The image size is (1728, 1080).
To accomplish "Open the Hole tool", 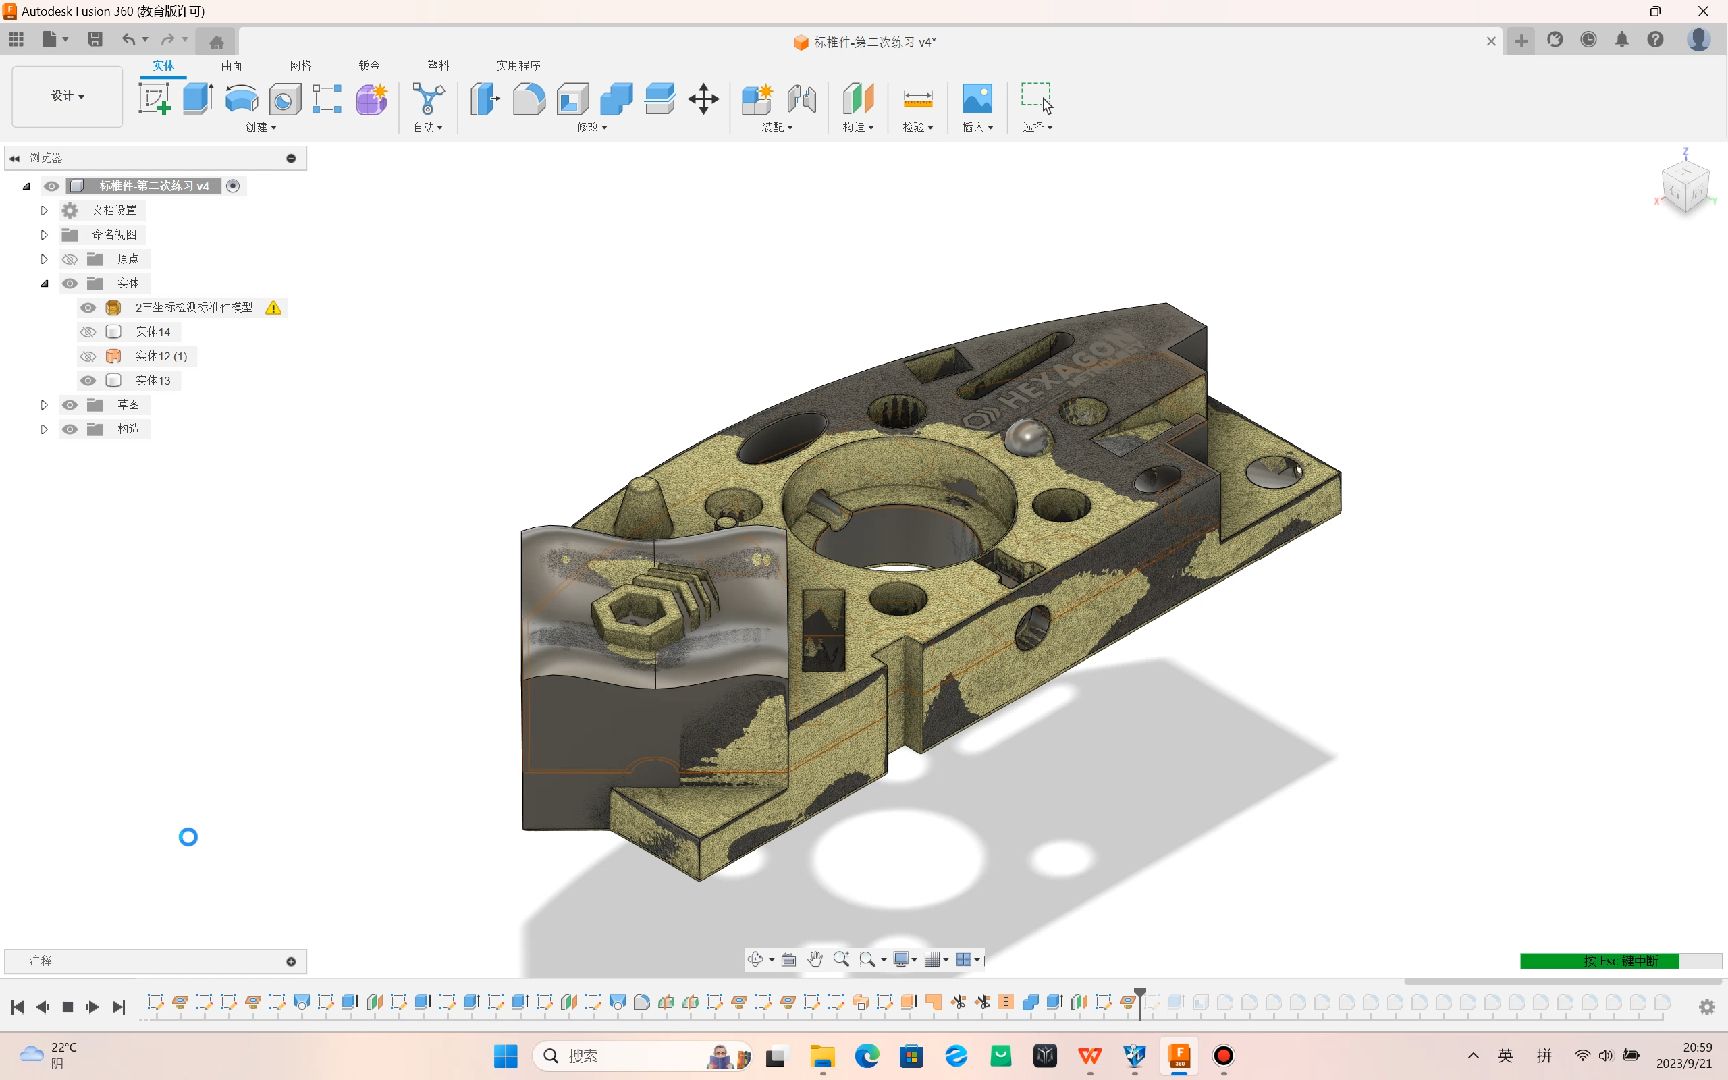I will (x=284, y=97).
